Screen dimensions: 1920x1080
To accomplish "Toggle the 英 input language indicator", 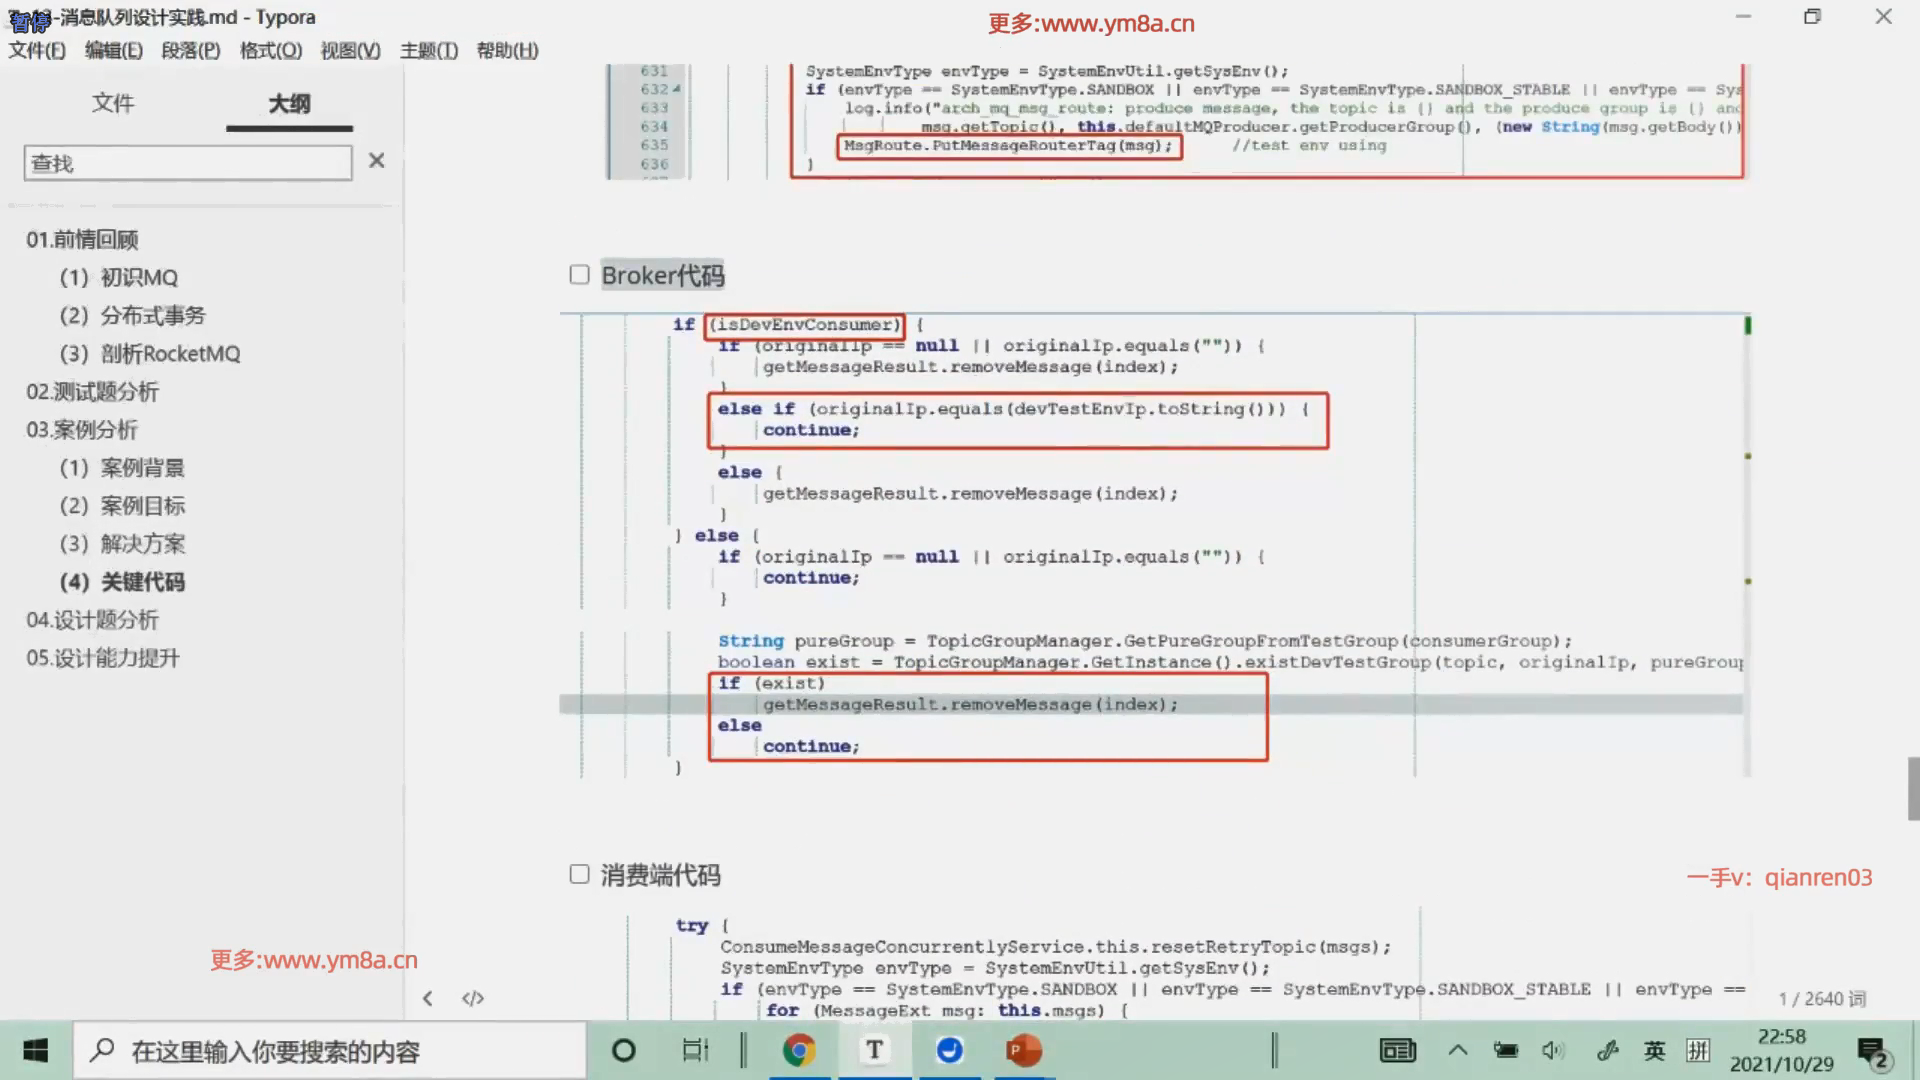I will pyautogui.click(x=1655, y=1050).
